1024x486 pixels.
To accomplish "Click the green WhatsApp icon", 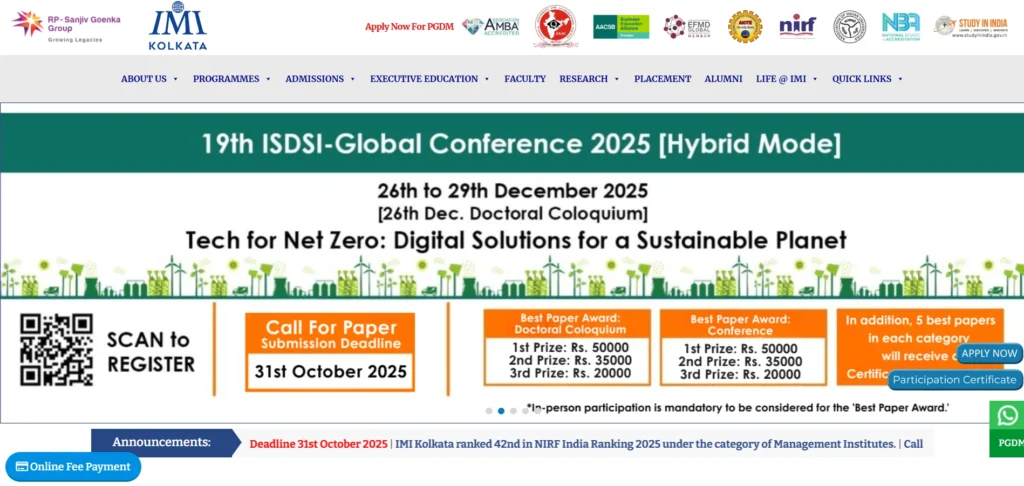I will point(1007,416).
